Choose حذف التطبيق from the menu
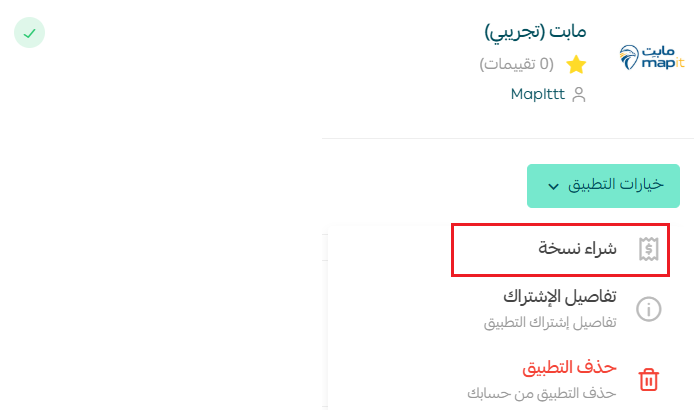 [x=560, y=380]
